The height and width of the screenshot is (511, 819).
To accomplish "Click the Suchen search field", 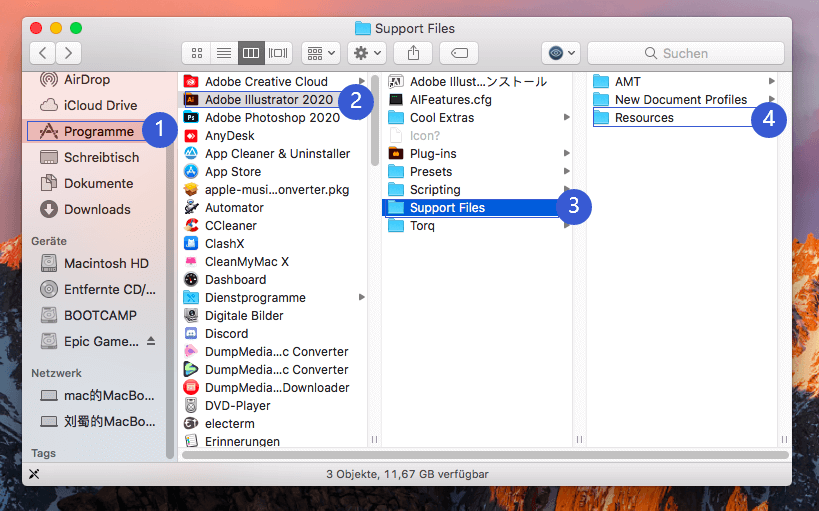I will click(x=686, y=53).
